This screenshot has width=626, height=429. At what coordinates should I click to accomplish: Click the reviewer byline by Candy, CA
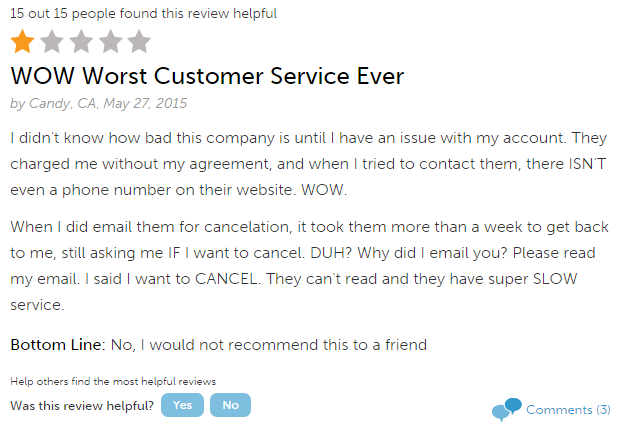[x=53, y=104]
